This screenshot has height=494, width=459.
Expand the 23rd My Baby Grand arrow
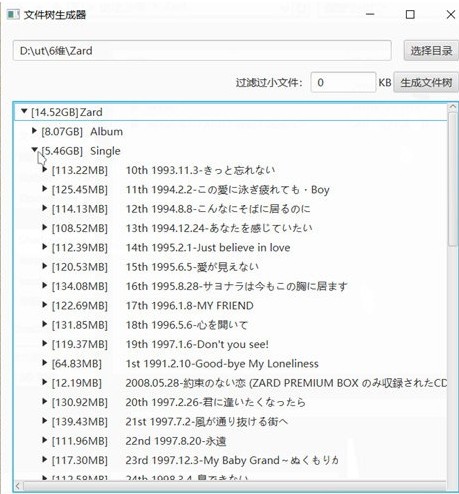(44, 459)
